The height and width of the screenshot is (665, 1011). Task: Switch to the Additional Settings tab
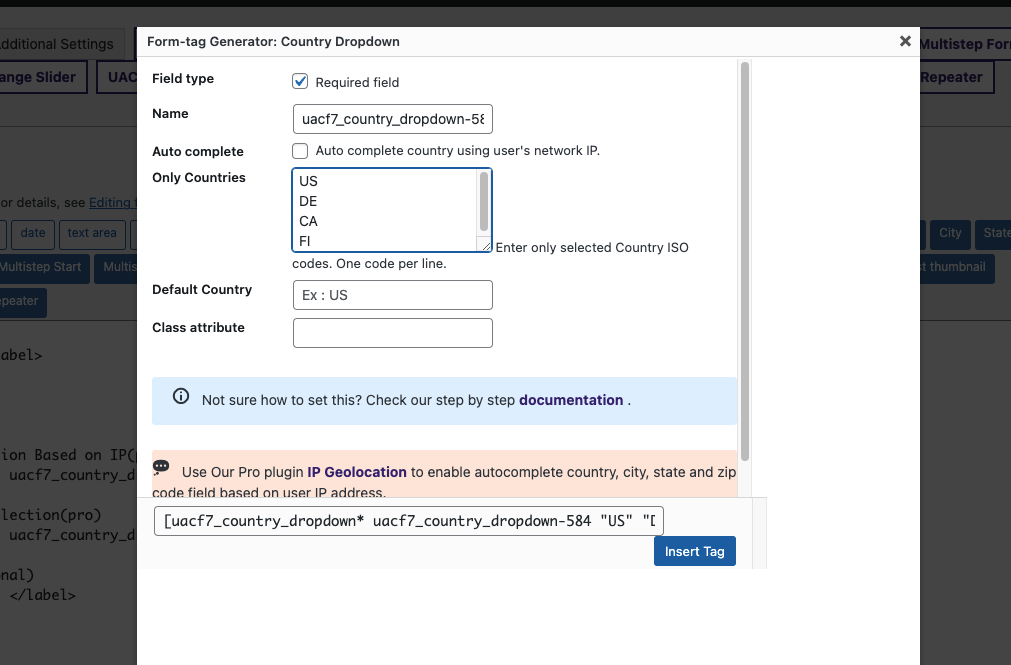point(56,44)
